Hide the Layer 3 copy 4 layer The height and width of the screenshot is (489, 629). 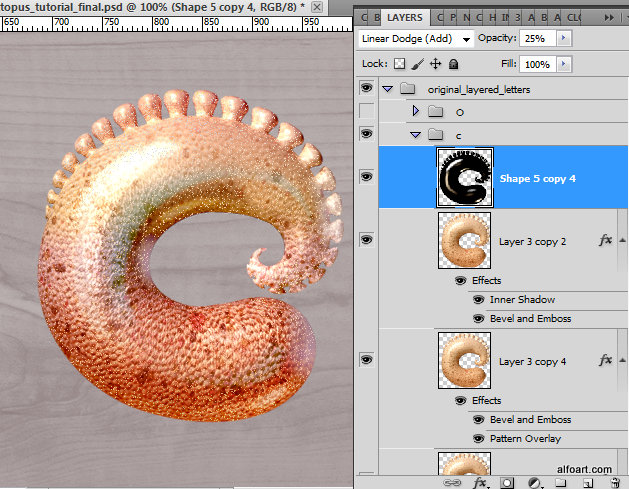pyautogui.click(x=366, y=359)
